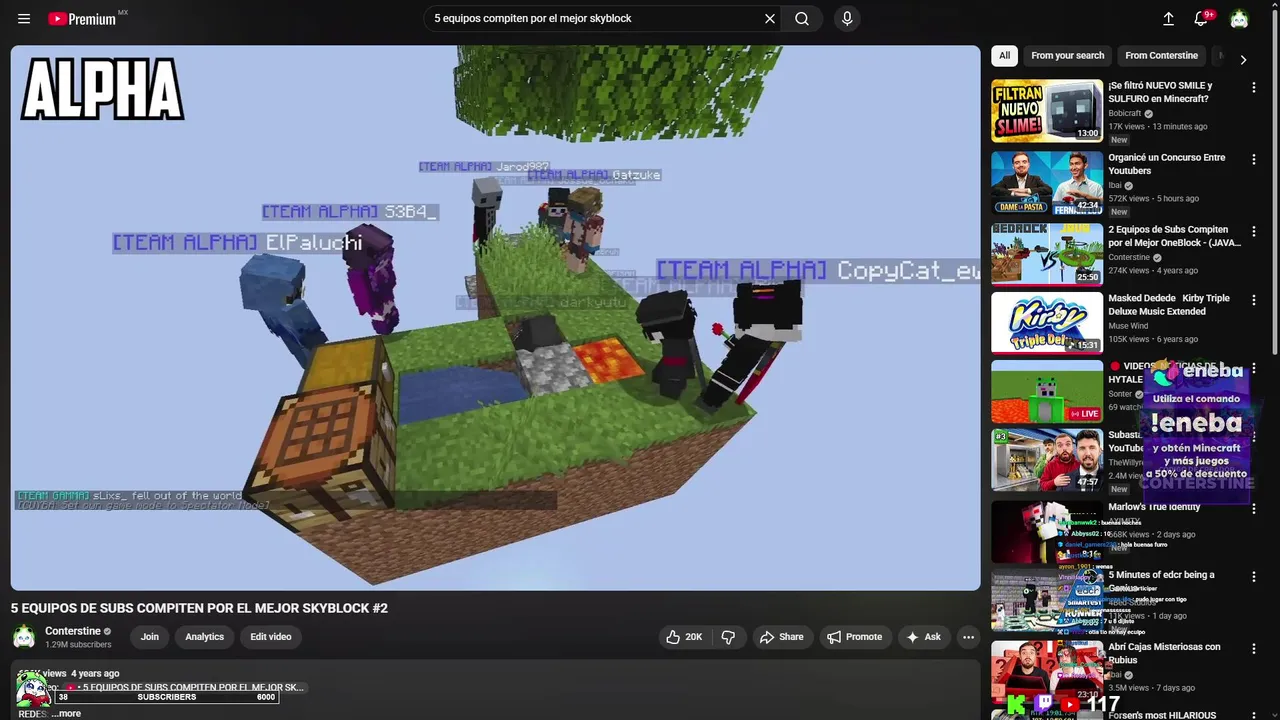Open 'Masked Dedede Kirby Triple' title
1280x720 pixels.
[x=1169, y=305]
